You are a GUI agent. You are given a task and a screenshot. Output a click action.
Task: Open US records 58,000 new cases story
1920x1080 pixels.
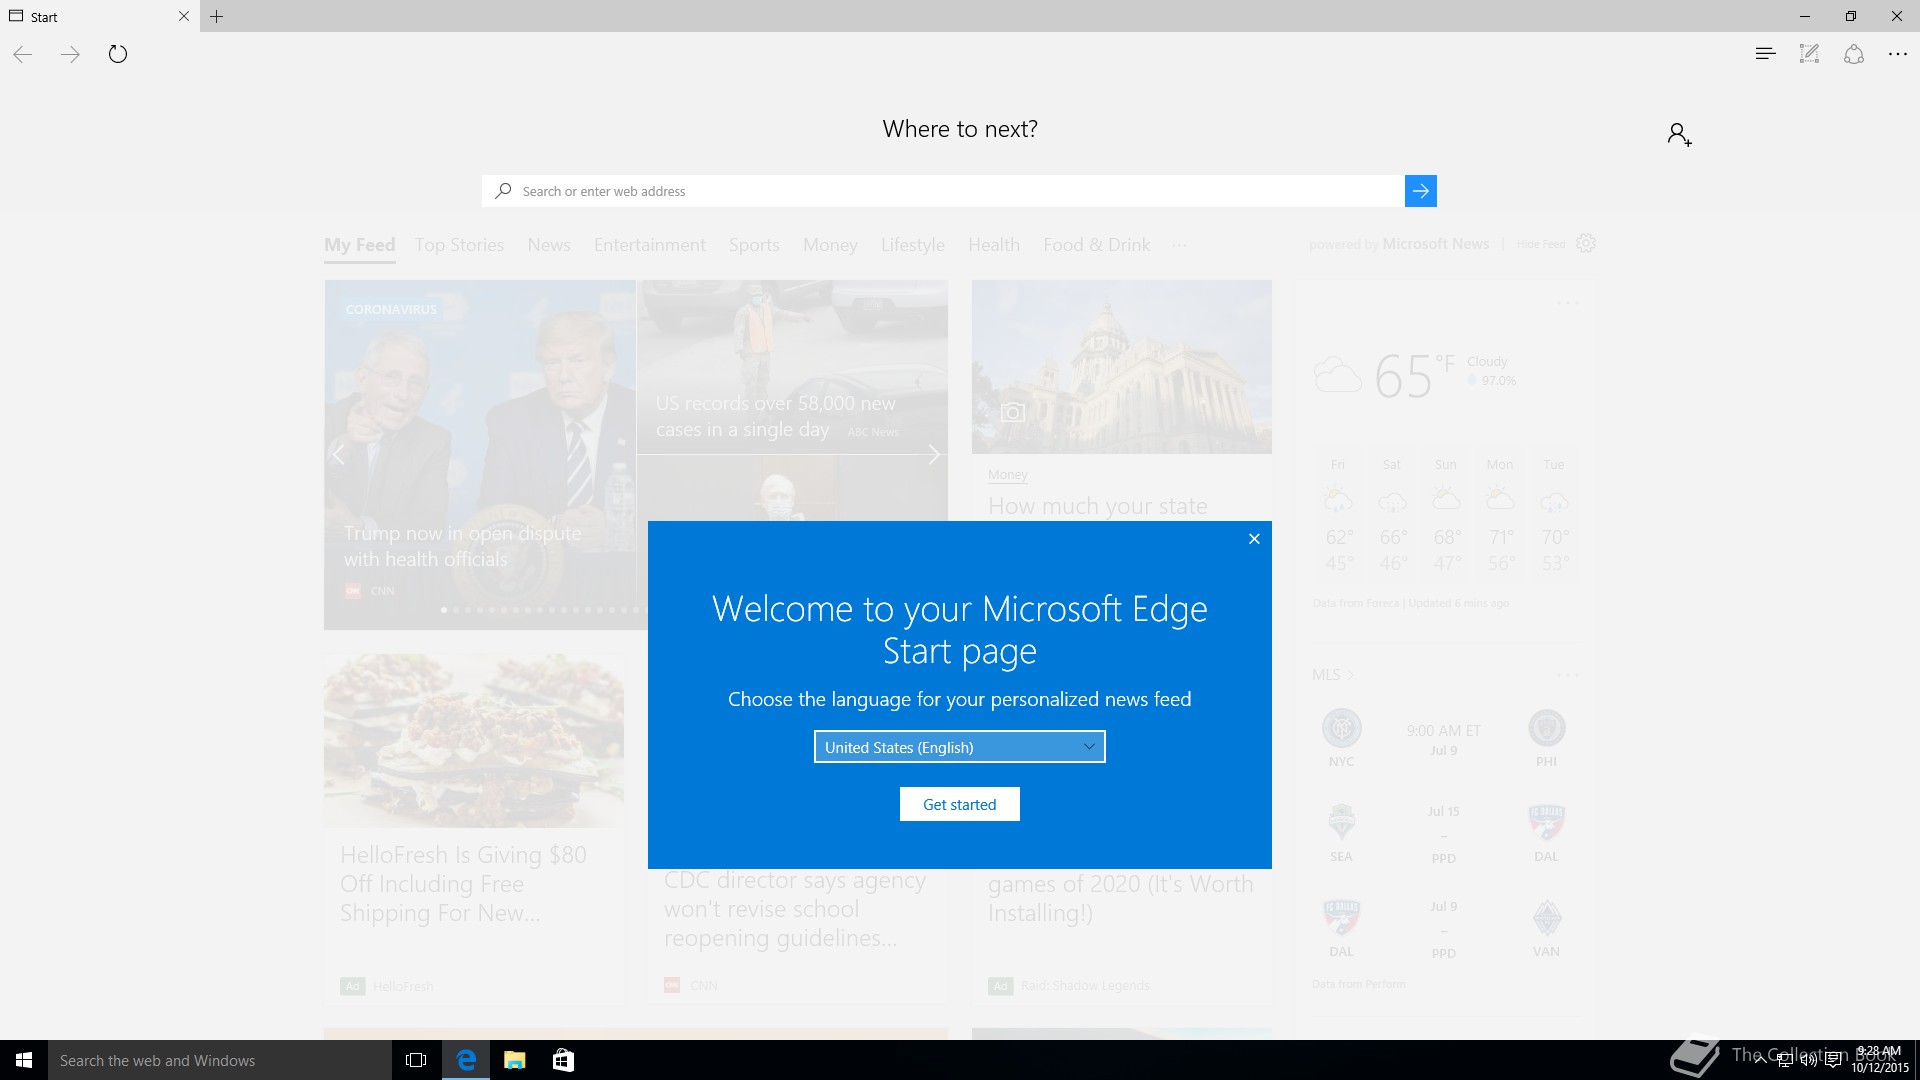pyautogui.click(x=776, y=416)
